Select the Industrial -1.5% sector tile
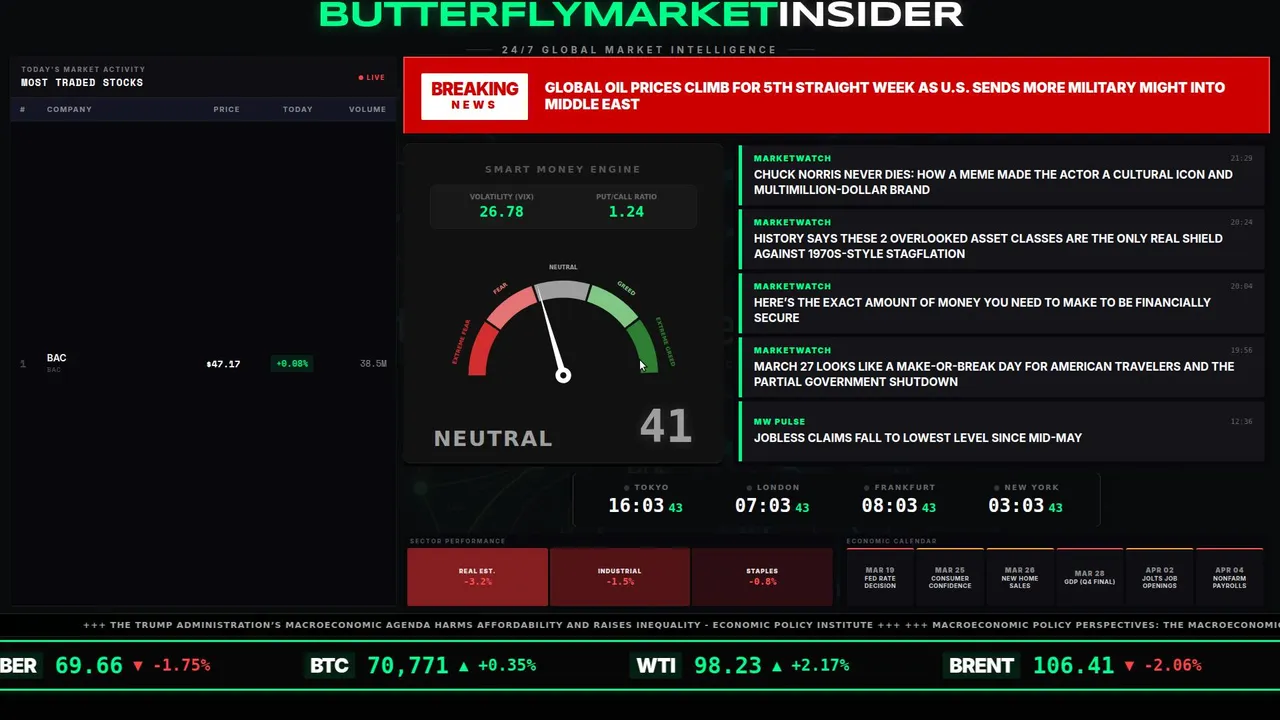This screenshot has width=1280, height=720. 620,577
